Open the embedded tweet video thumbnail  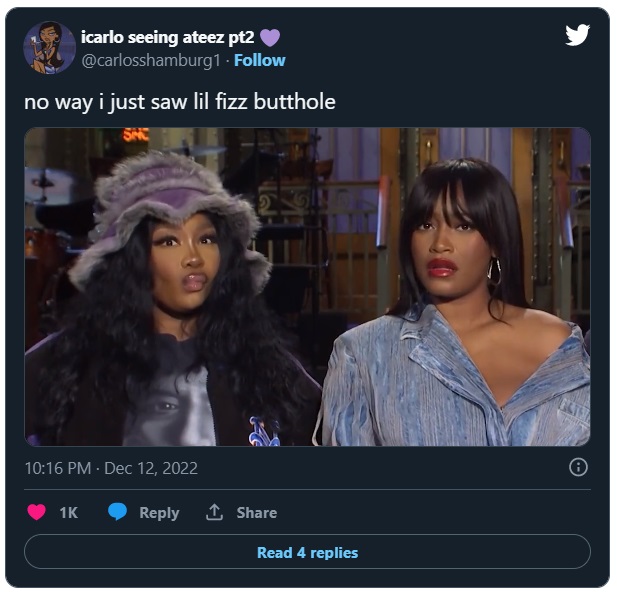click(x=307, y=287)
